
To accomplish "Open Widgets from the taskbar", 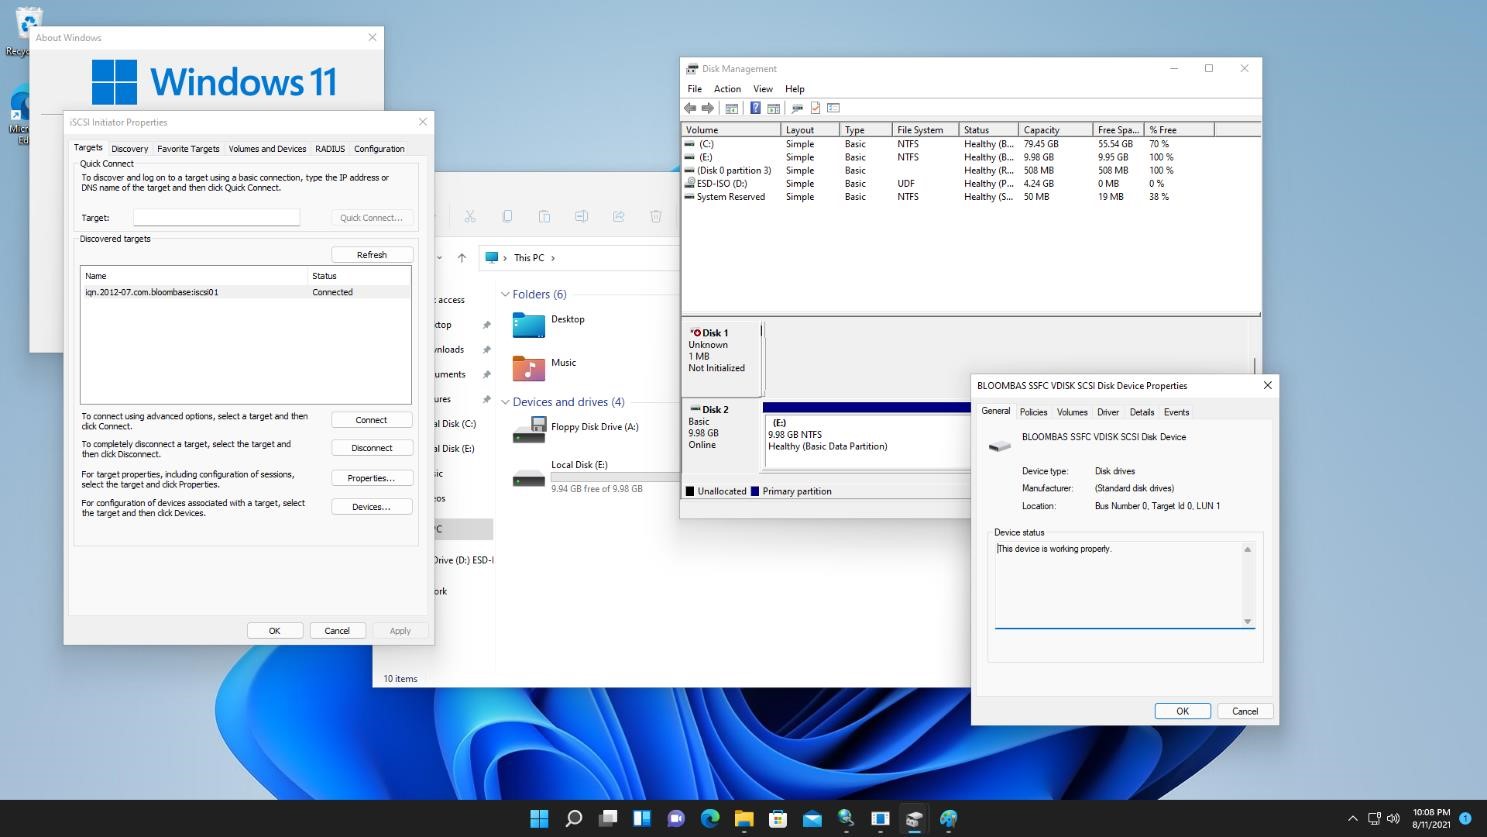I will pos(641,819).
